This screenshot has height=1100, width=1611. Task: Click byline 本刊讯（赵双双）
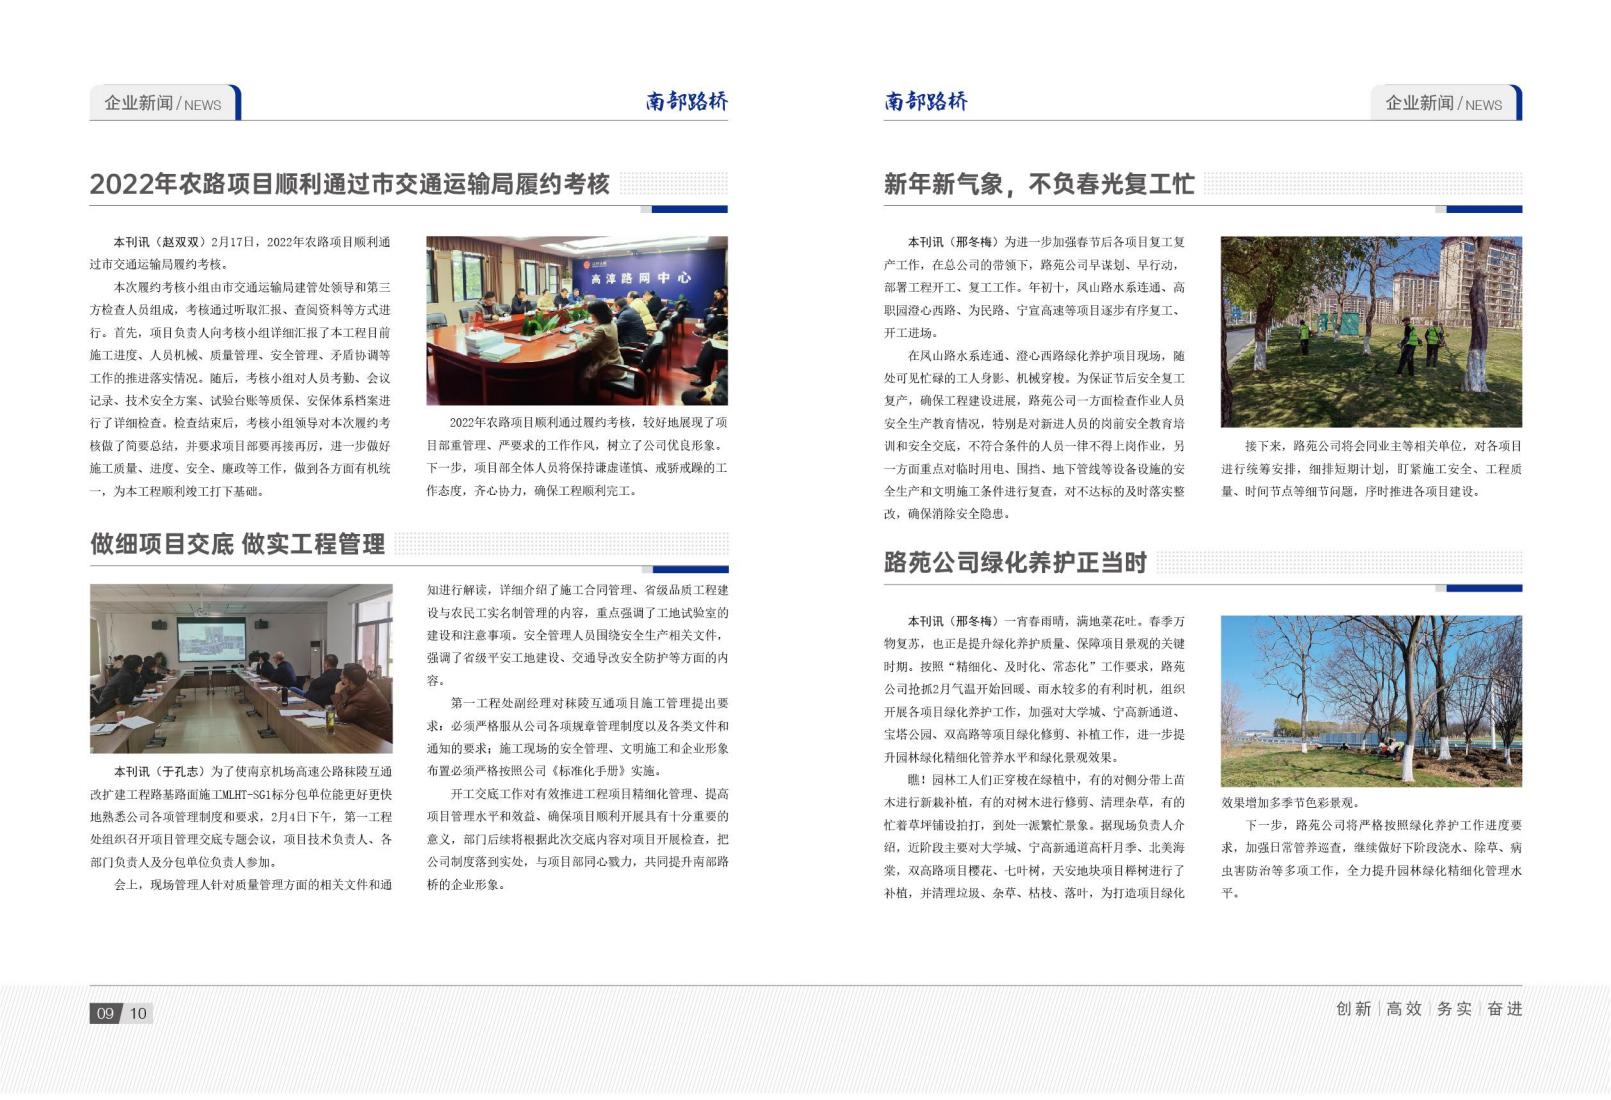[x=160, y=242]
